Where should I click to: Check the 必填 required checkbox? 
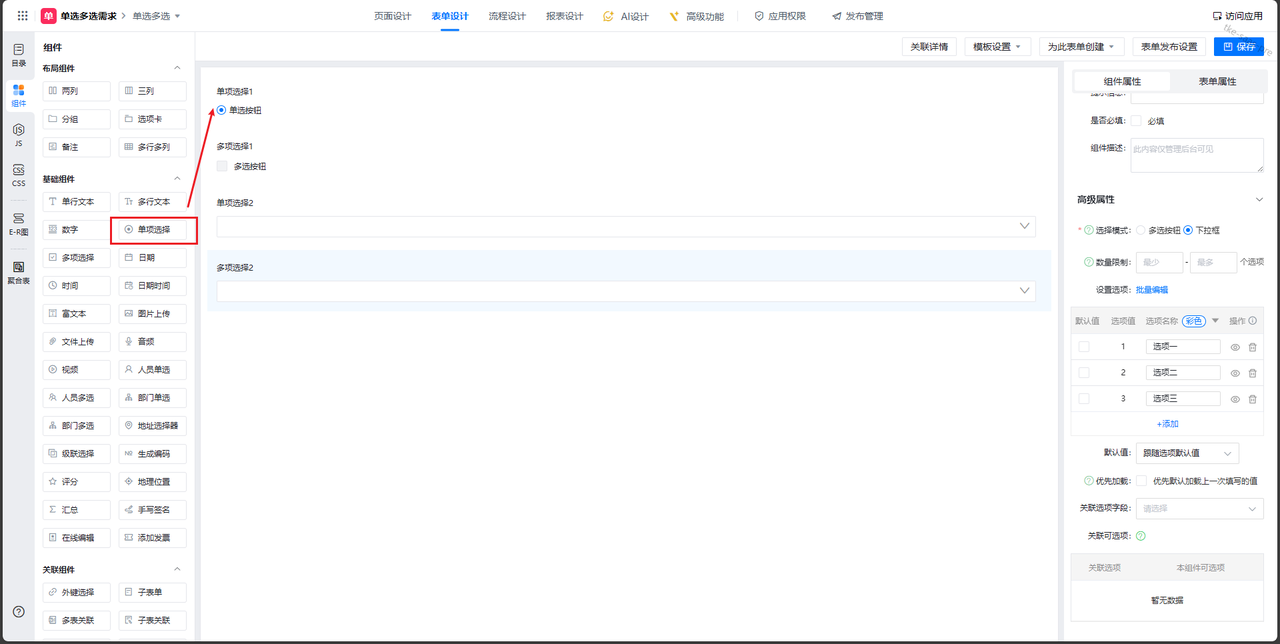1136,121
